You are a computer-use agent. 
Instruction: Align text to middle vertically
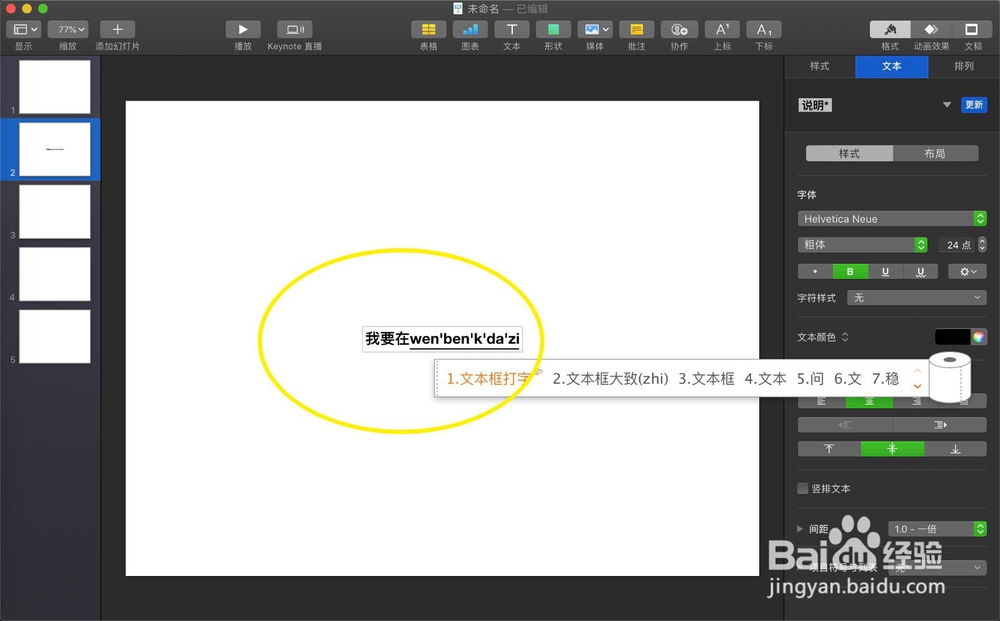coord(892,449)
